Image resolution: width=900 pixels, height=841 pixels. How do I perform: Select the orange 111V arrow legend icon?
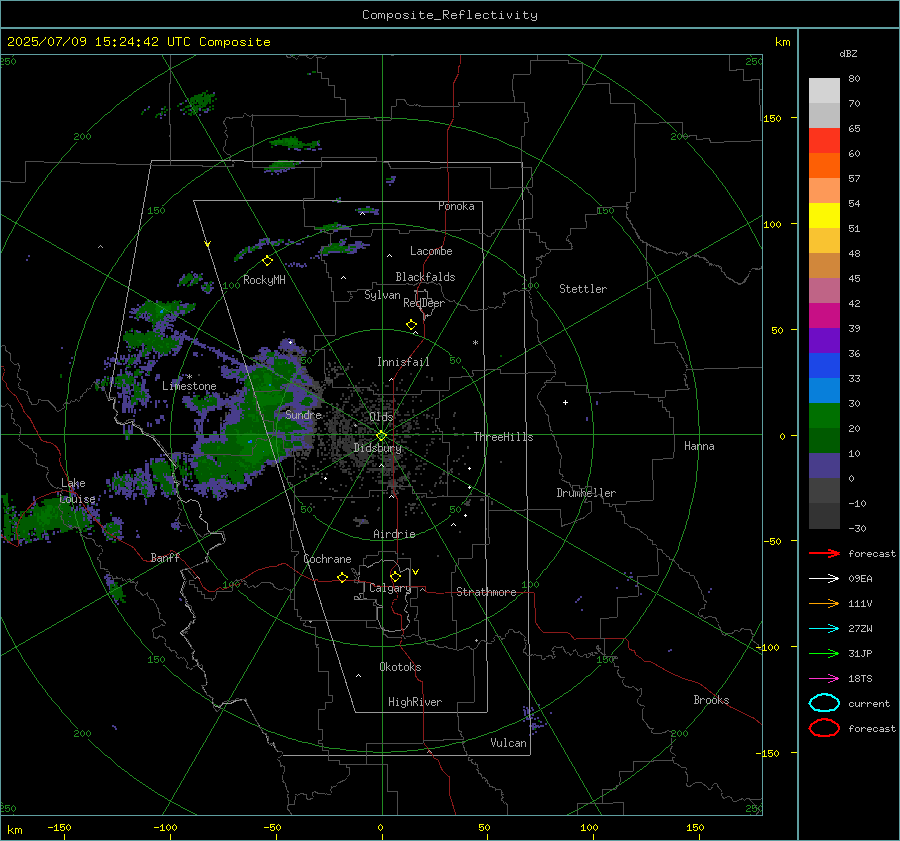(x=824, y=603)
